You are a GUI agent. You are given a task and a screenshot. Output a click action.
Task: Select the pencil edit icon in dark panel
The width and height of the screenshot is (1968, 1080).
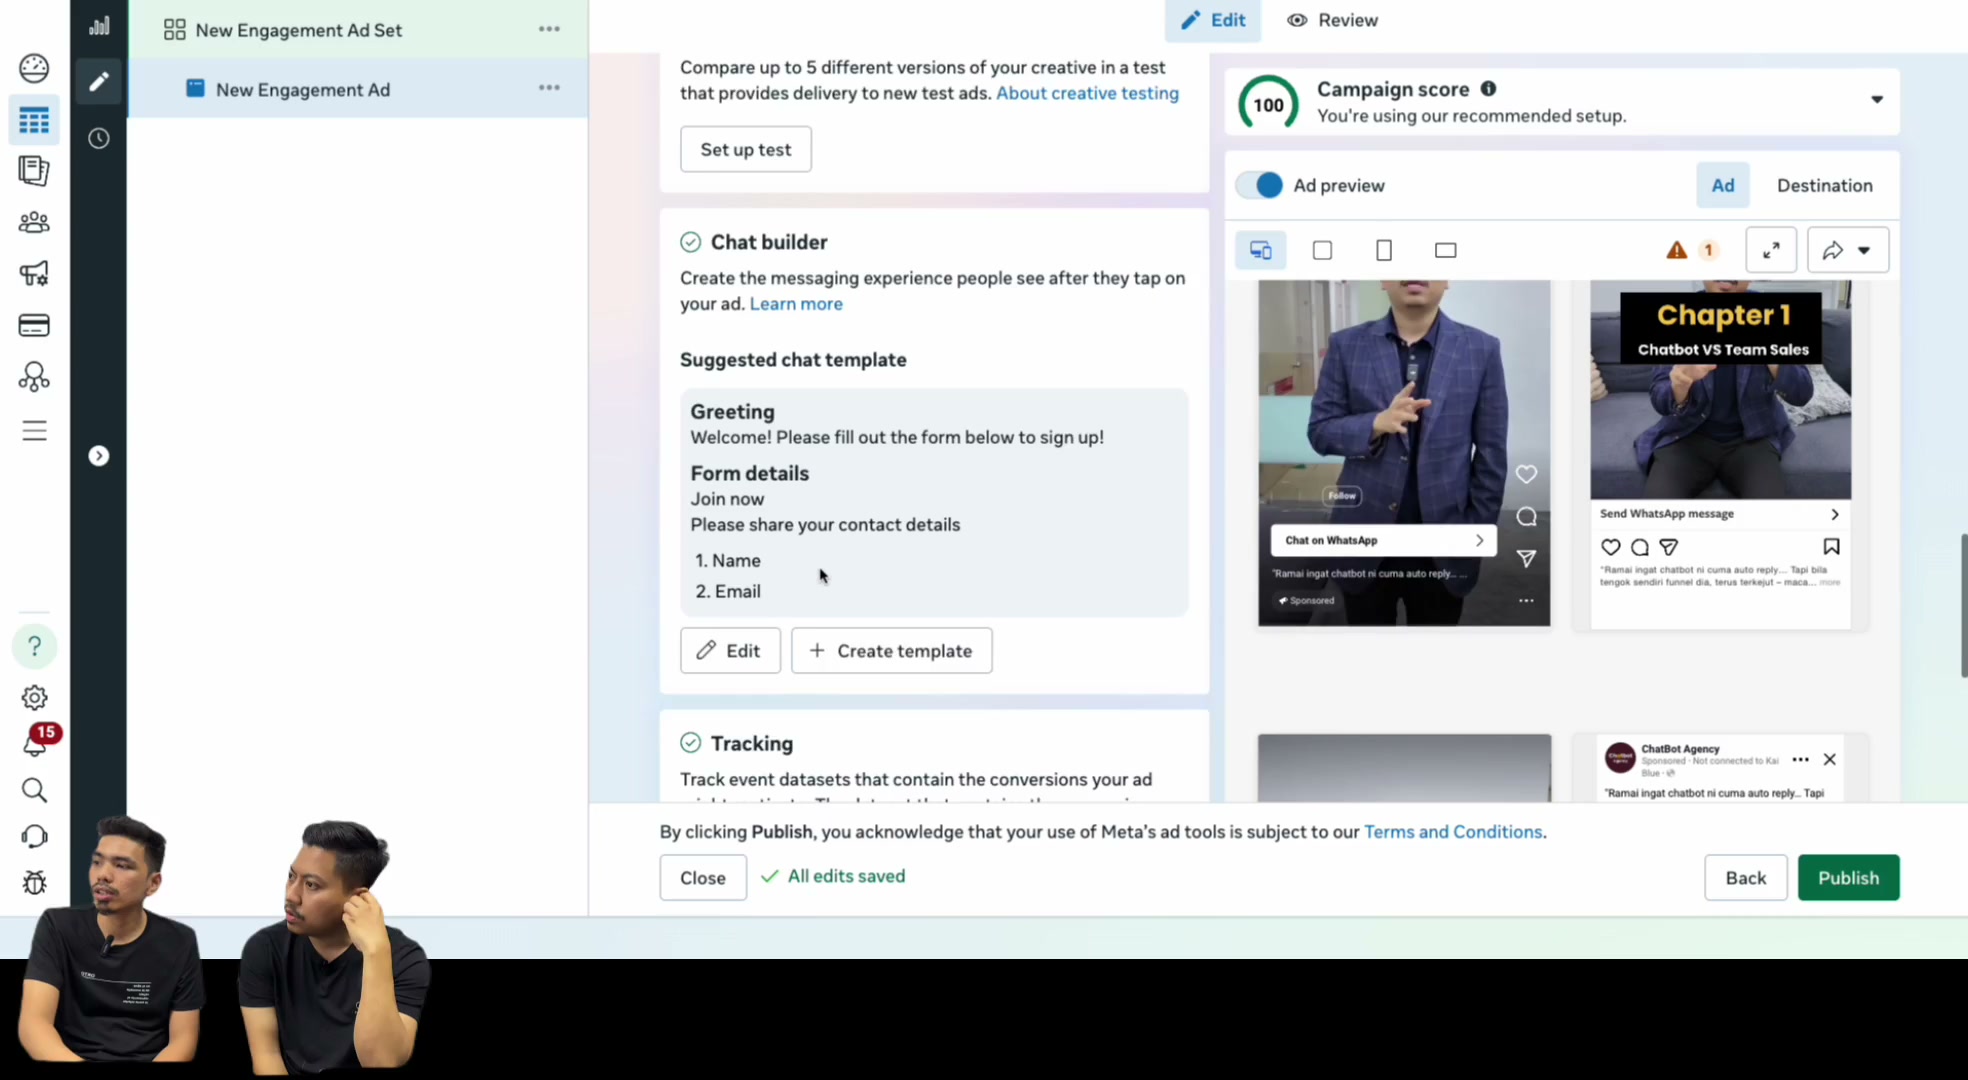click(98, 81)
